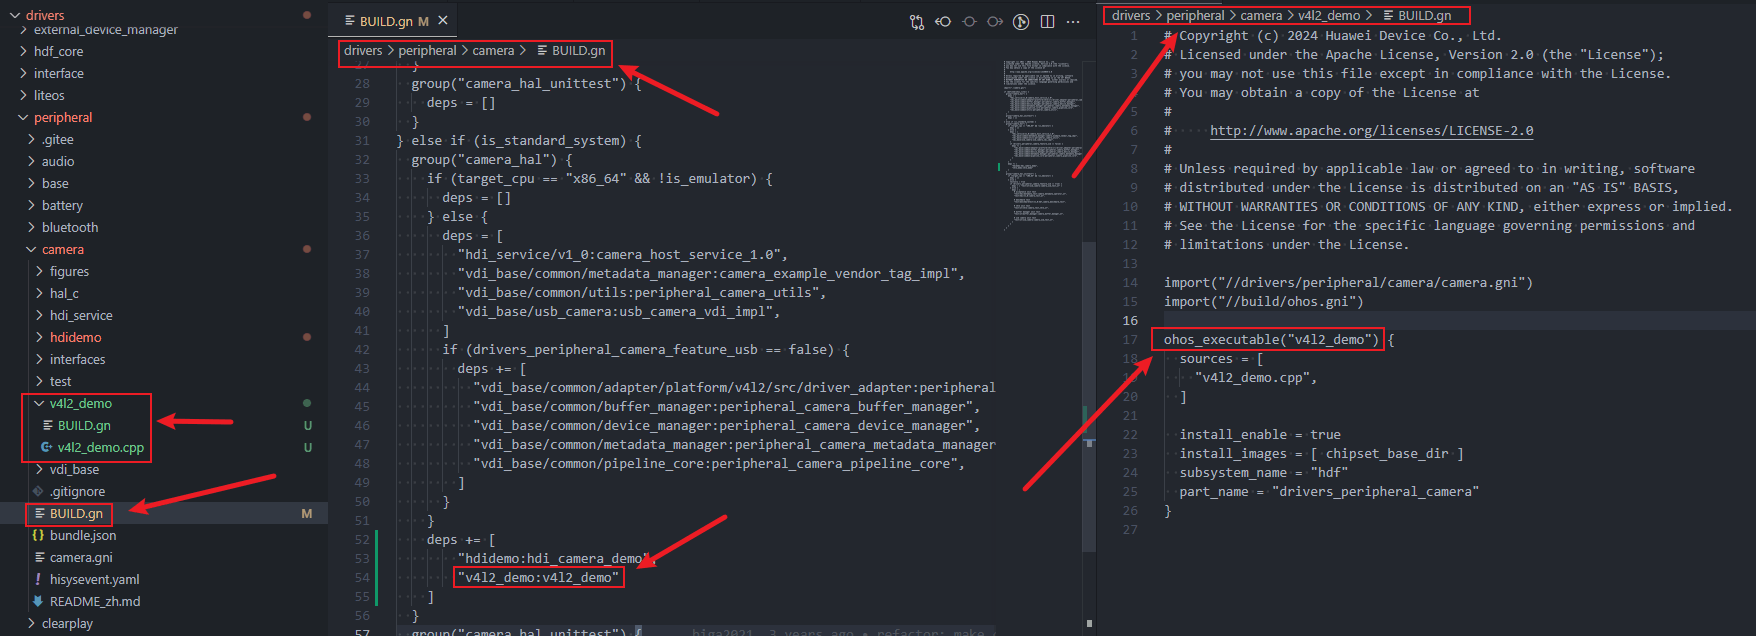Close the BUILD.gn editor tab

click(x=443, y=20)
